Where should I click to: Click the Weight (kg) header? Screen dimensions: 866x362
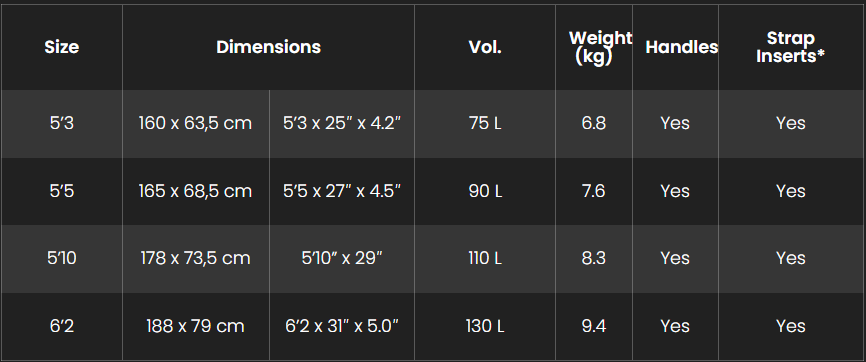594,47
